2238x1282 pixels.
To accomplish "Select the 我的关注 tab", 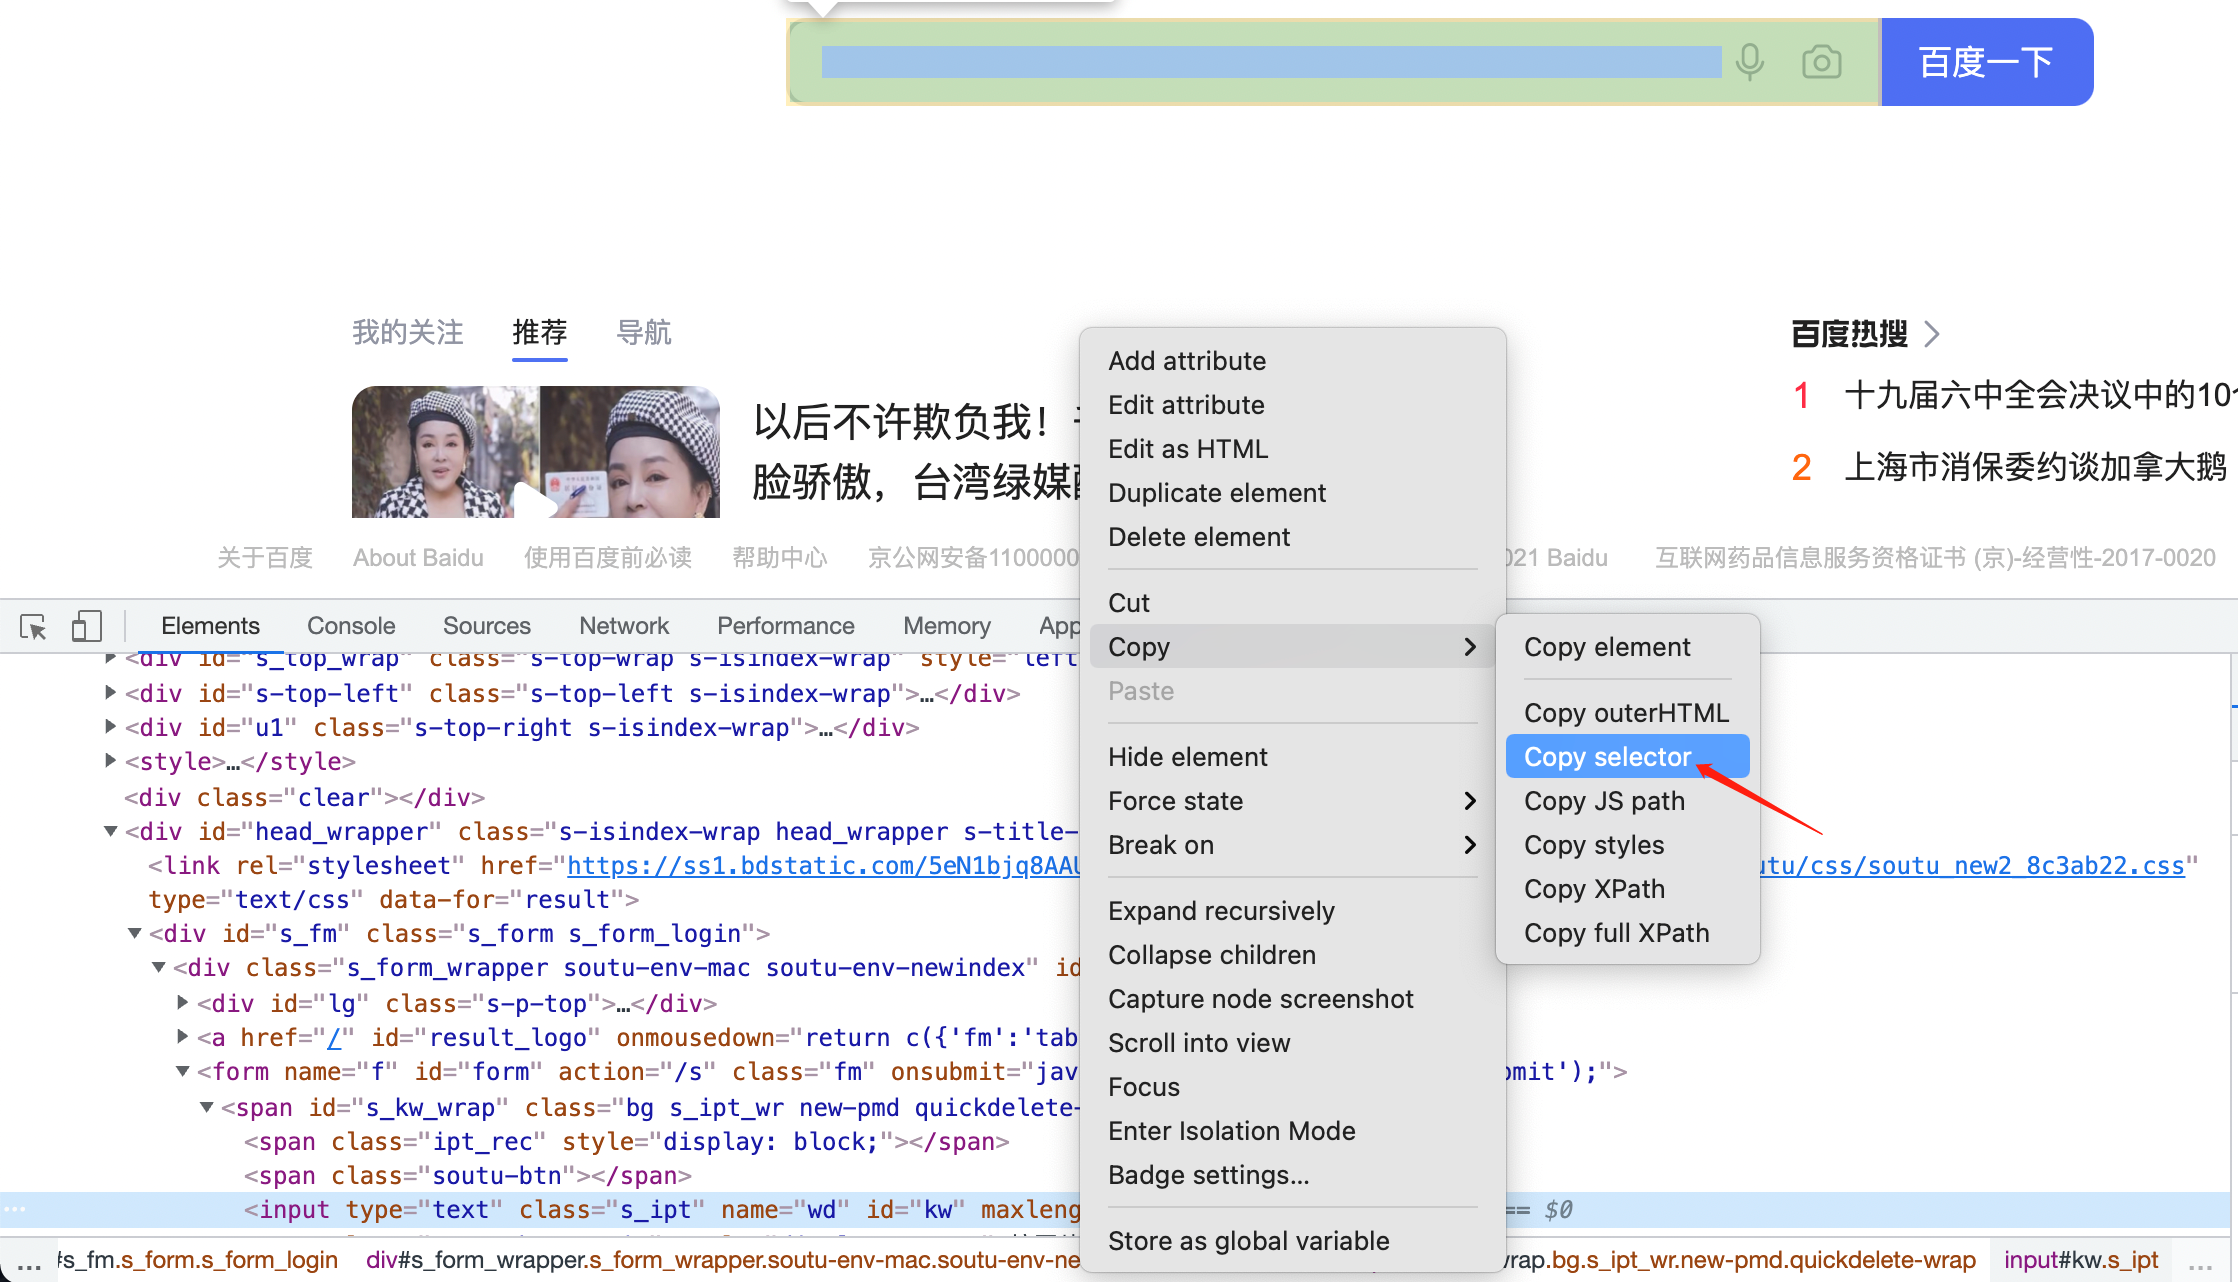I will pyautogui.click(x=408, y=332).
